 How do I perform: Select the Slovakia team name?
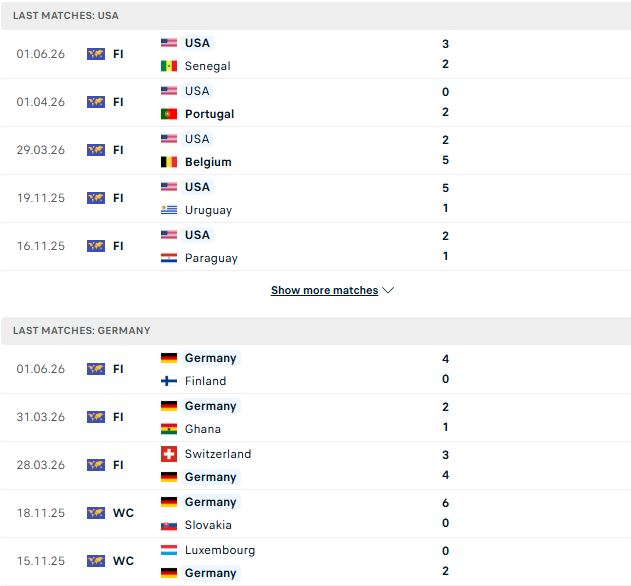(x=208, y=525)
